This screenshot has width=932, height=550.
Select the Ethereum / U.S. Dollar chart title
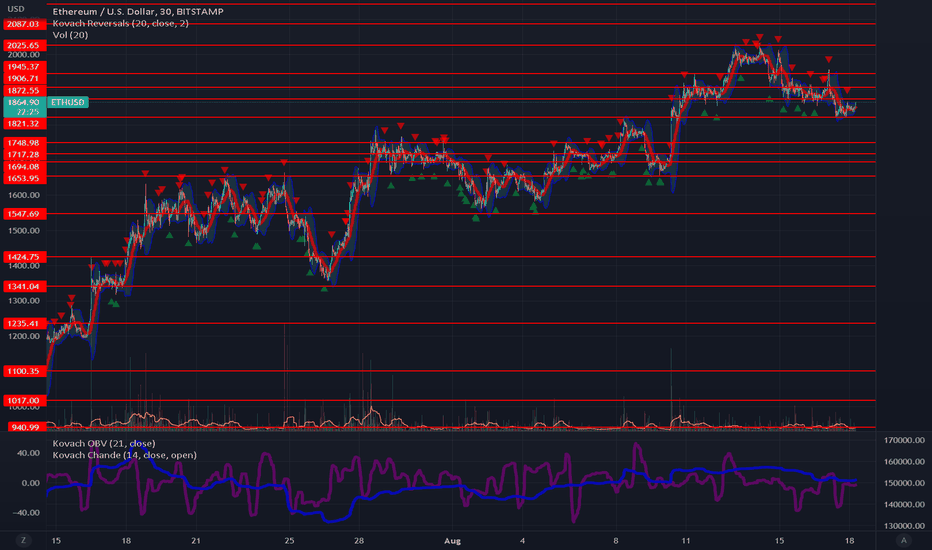[138, 11]
